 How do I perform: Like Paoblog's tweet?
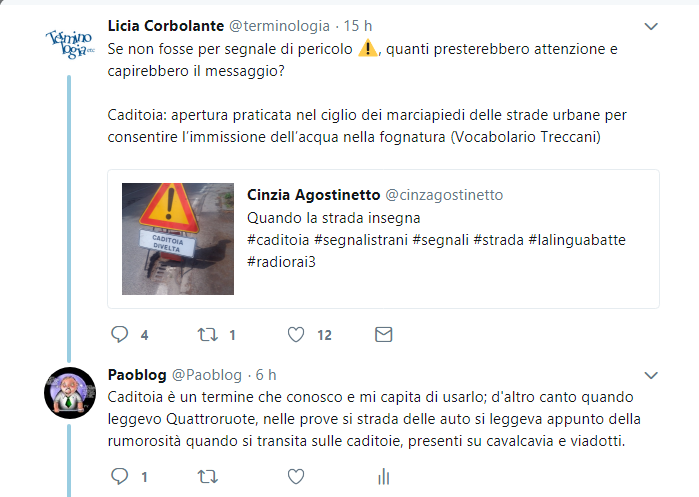coord(296,477)
